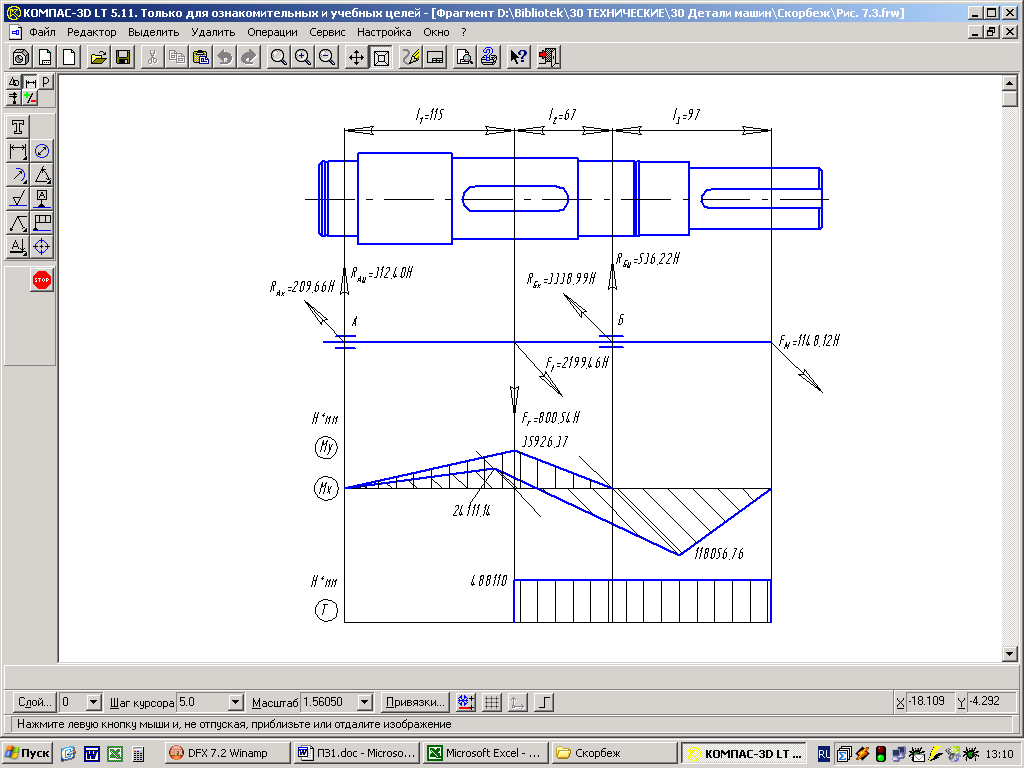Create a new blank fragment
This screenshot has width=1024, height=768.
(69, 57)
